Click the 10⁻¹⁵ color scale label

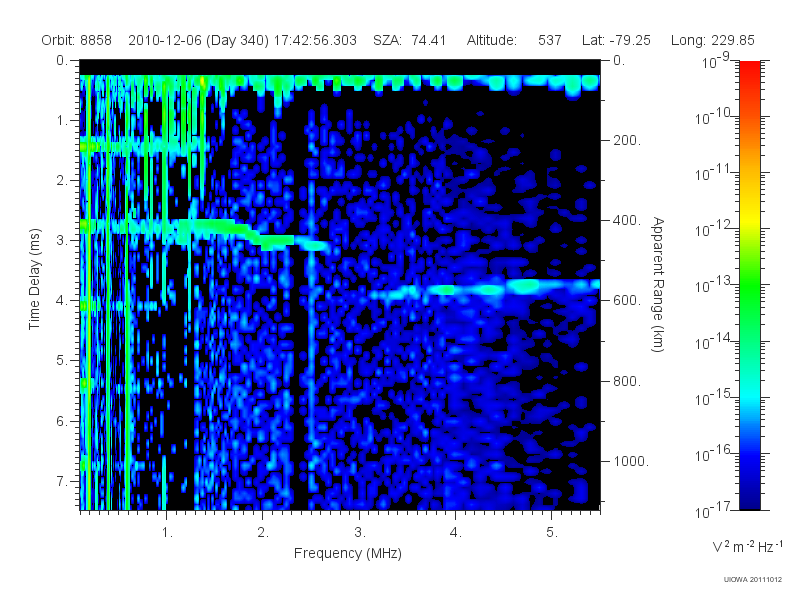click(x=714, y=397)
